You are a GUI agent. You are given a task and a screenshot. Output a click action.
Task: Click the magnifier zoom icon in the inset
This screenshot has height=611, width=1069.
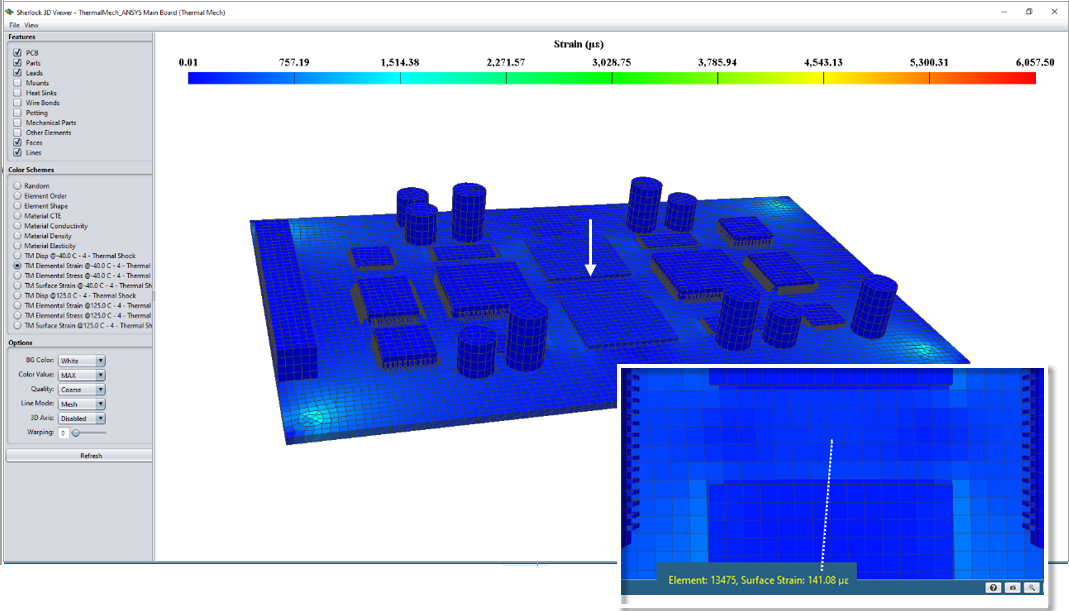1032,587
